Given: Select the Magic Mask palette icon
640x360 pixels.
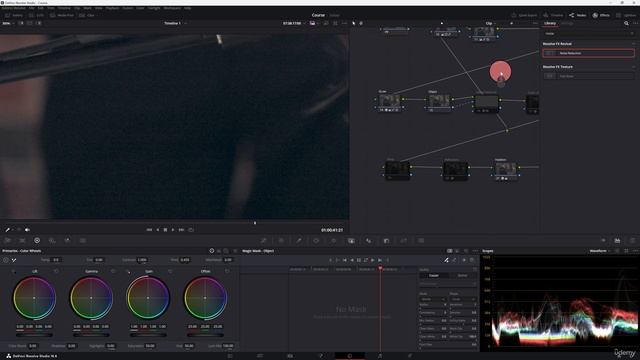Looking at the screenshot, I should [x=351, y=241].
